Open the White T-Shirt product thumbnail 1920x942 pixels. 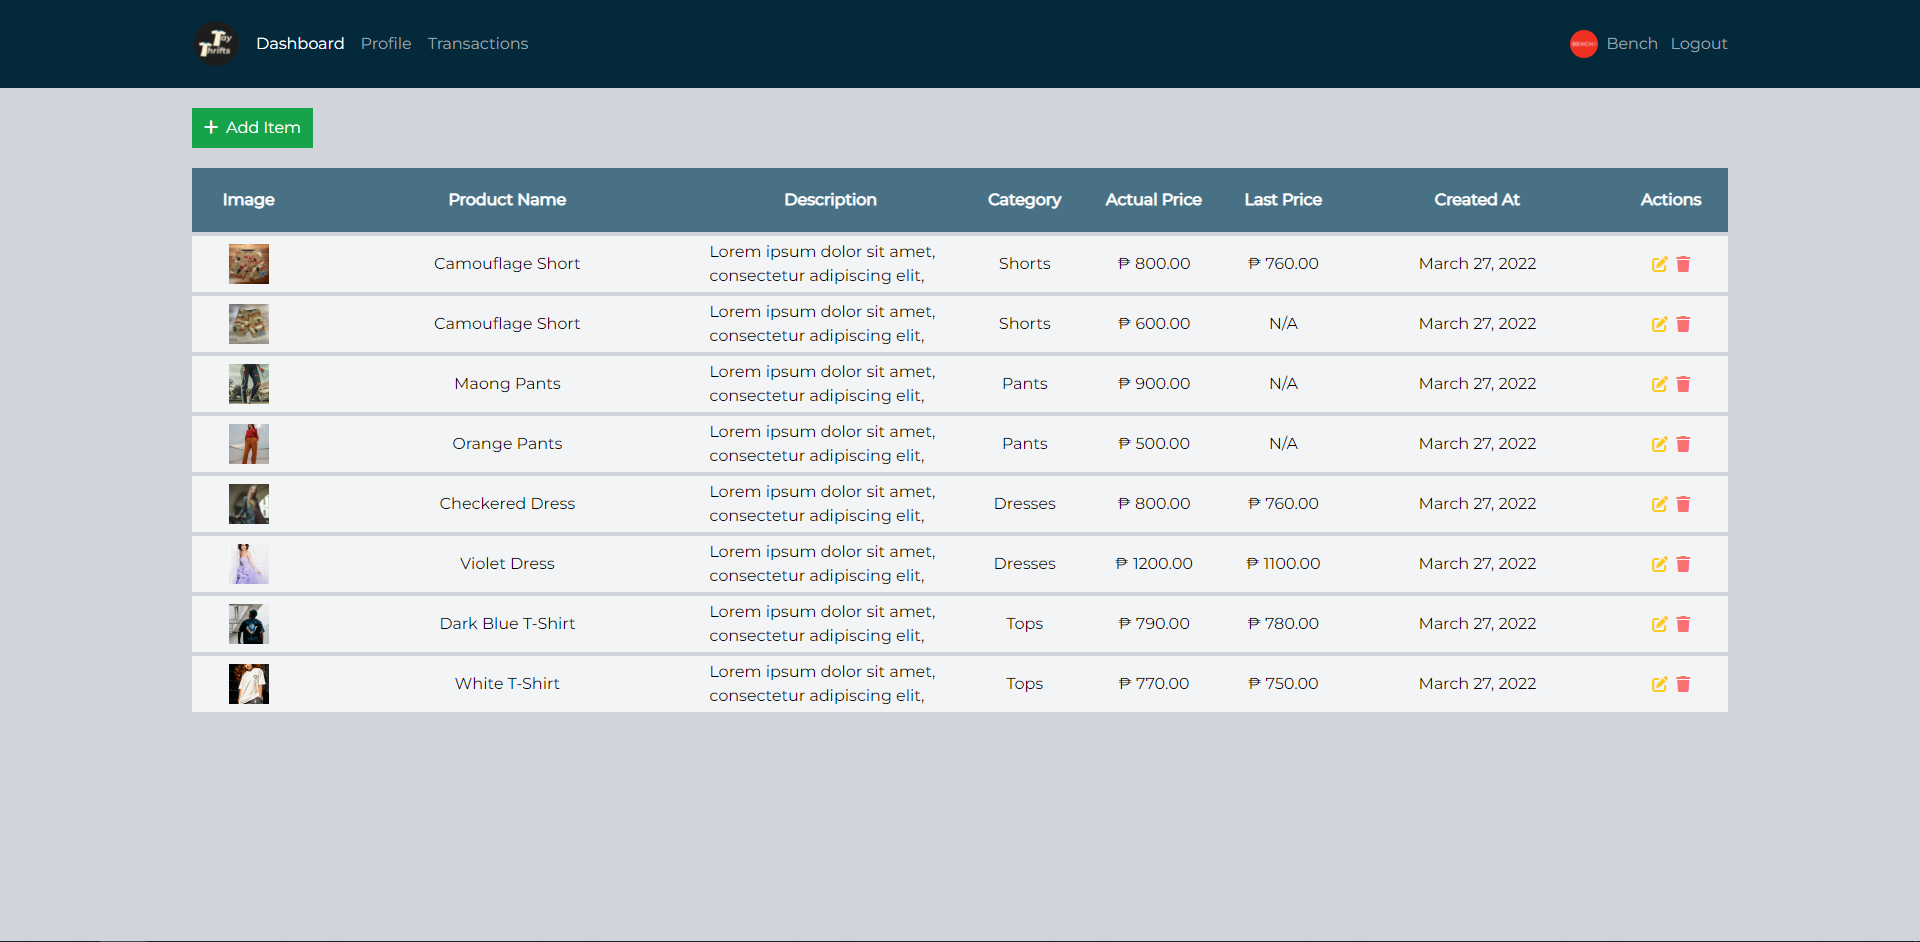(249, 684)
